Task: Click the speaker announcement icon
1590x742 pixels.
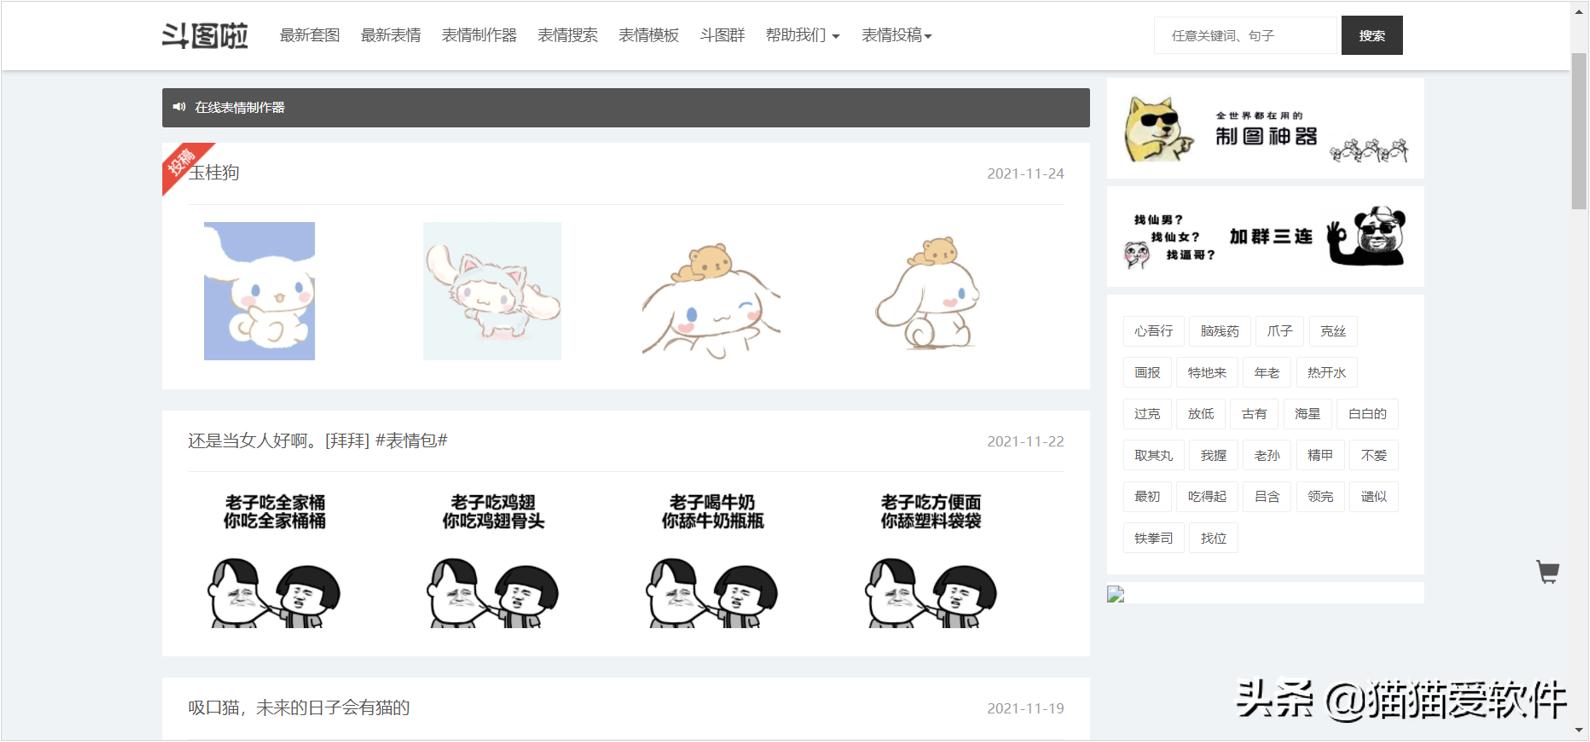Action: 179,107
